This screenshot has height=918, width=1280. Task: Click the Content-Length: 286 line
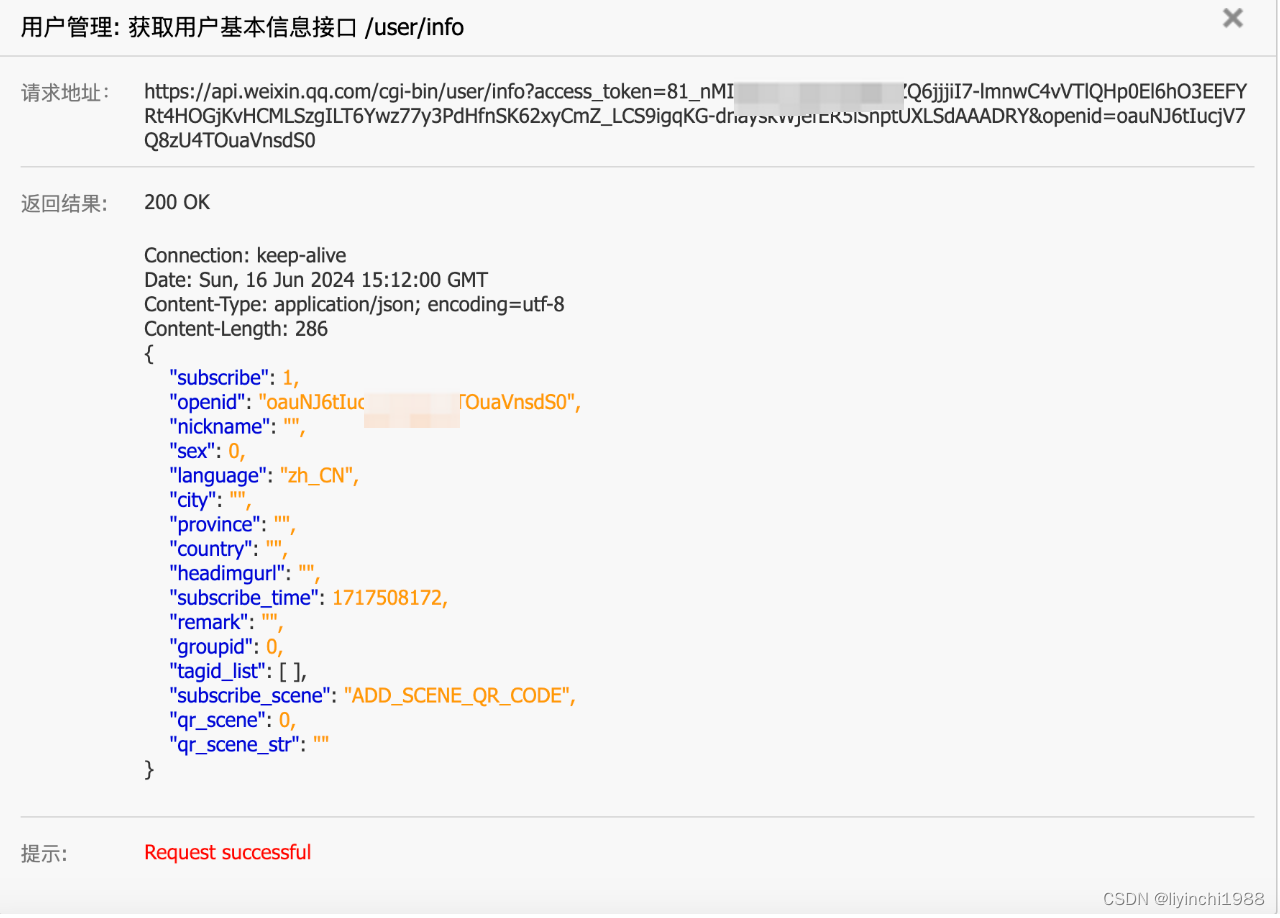(236, 329)
